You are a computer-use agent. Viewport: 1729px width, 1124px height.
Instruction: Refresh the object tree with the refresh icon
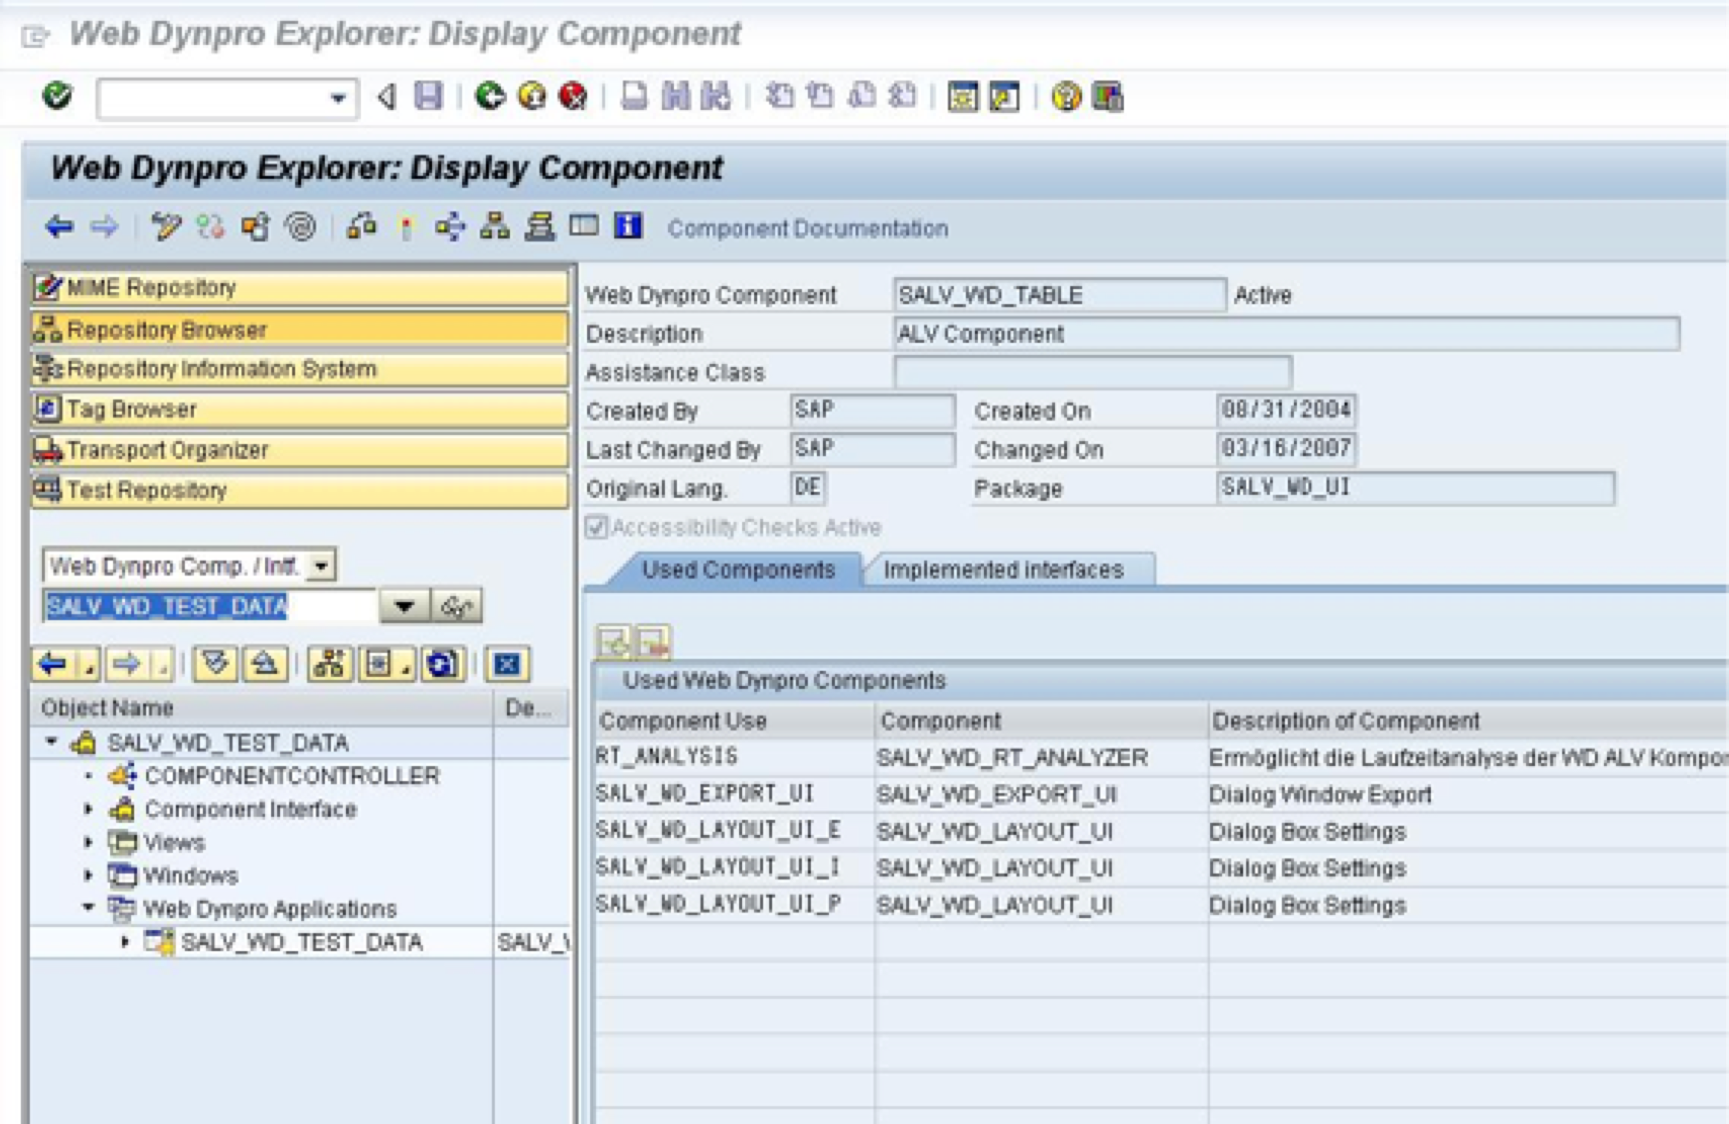click(x=443, y=663)
